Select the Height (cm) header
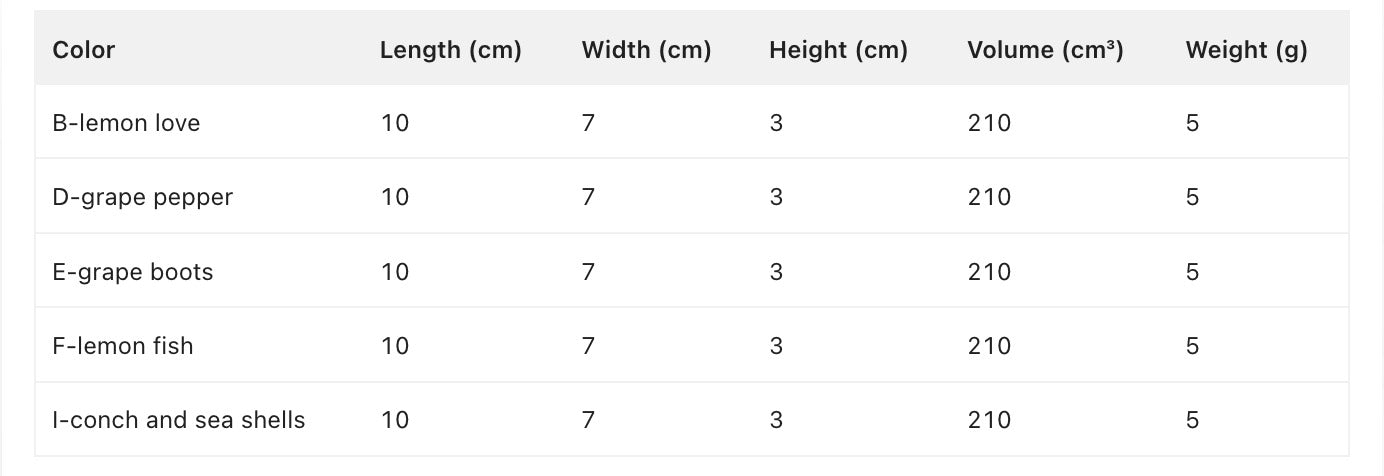This screenshot has height=476, width=1384. [x=838, y=50]
